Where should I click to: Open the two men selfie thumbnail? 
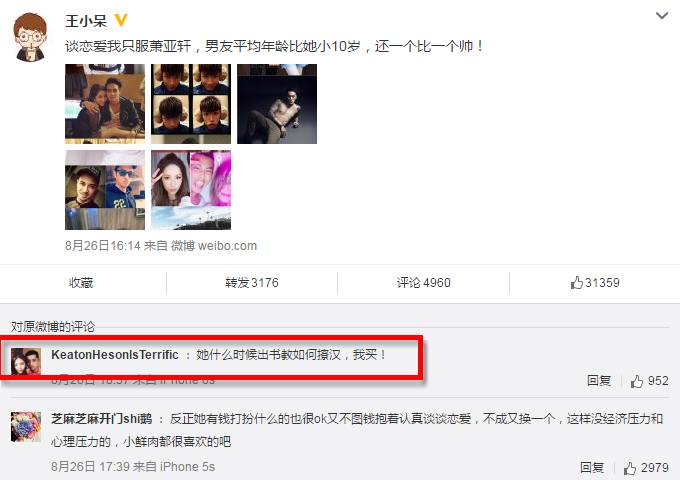pyautogui.click(x=105, y=190)
